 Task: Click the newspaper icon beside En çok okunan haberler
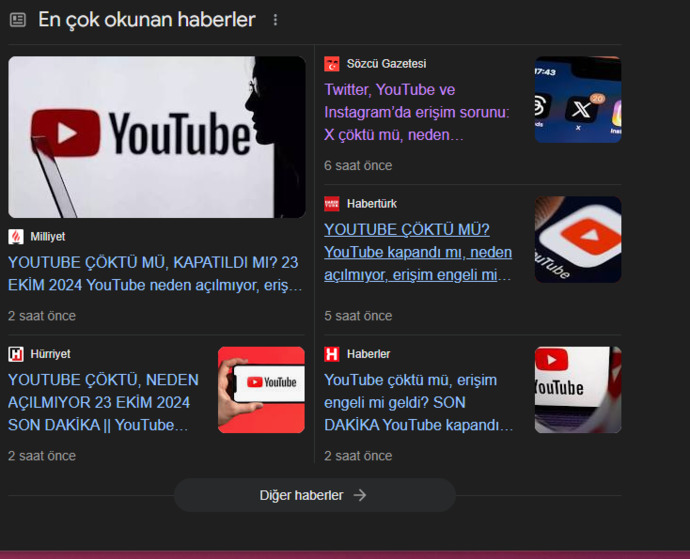[x=18, y=20]
